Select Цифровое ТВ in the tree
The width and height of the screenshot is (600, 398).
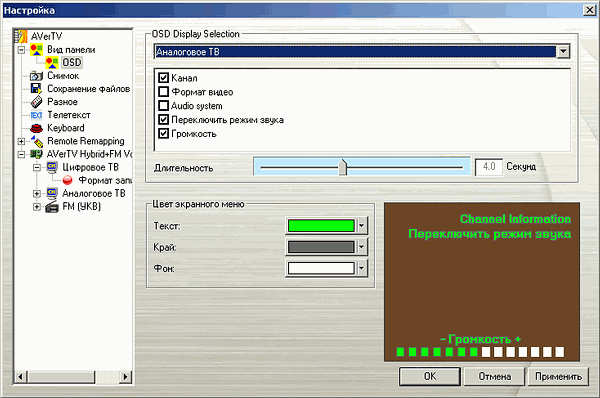click(91, 167)
